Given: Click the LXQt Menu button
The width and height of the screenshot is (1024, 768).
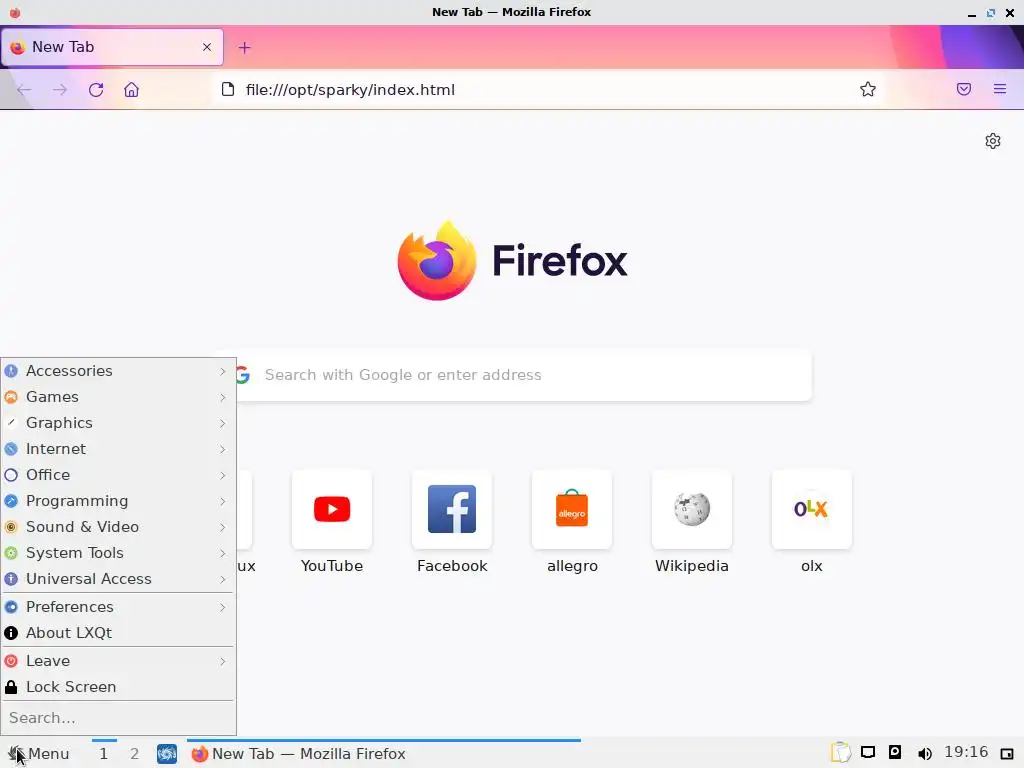Looking at the screenshot, I should 39,754.
